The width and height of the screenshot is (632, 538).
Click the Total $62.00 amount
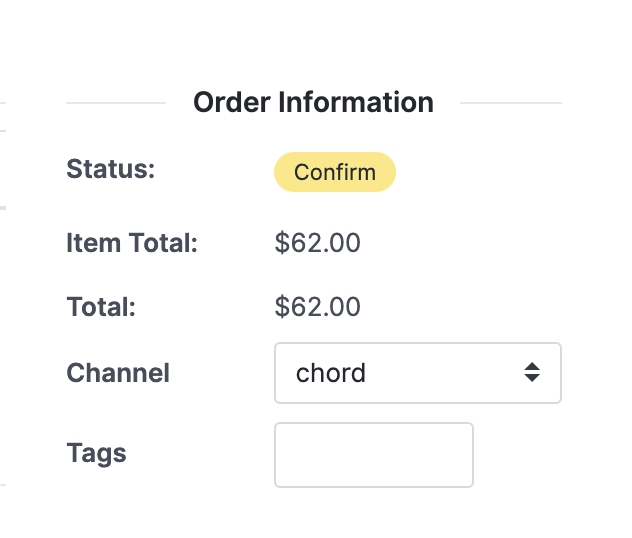coord(317,307)
